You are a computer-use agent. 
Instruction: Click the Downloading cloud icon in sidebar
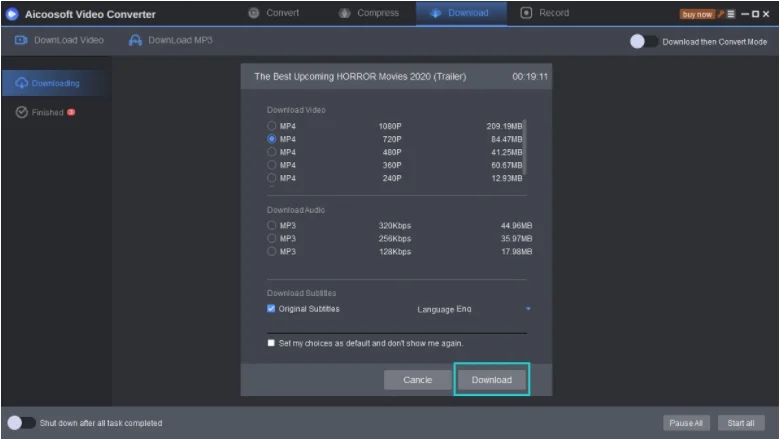pos(22,83)
